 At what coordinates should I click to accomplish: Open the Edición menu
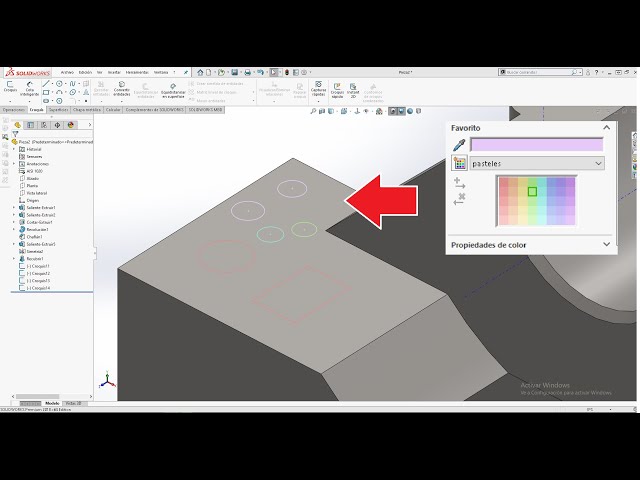(x=85, y=72)
